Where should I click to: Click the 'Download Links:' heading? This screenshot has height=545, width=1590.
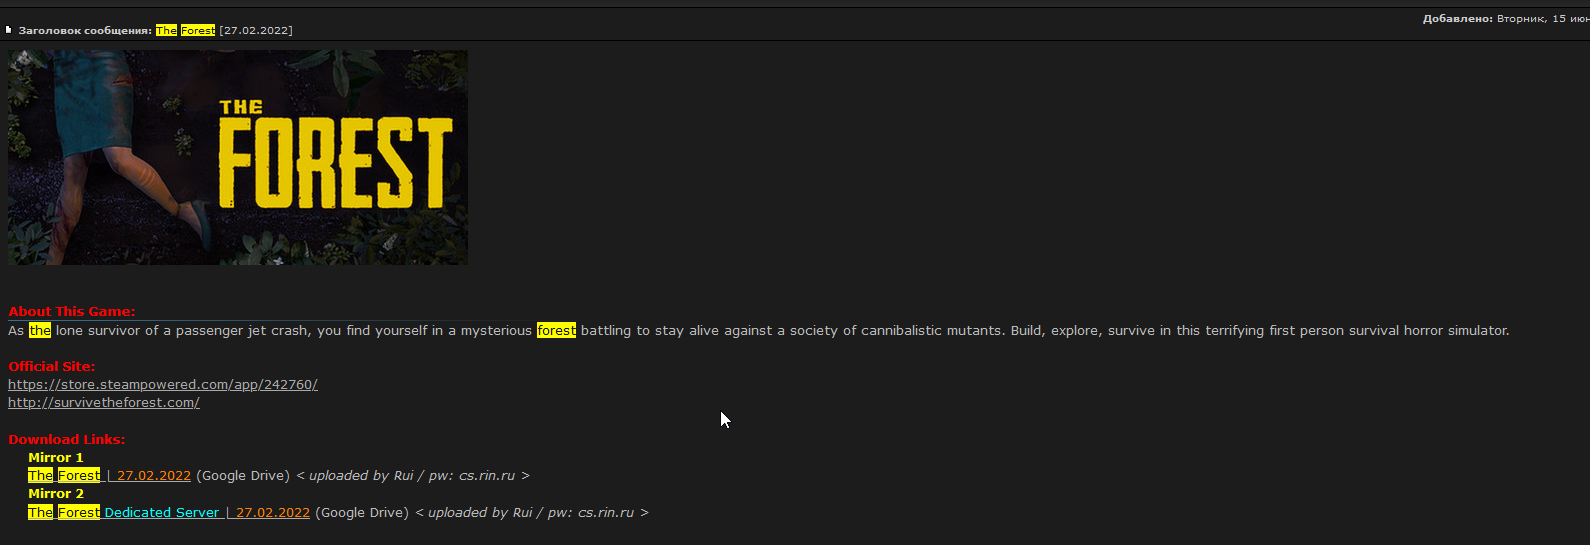(x=67, y=440)
